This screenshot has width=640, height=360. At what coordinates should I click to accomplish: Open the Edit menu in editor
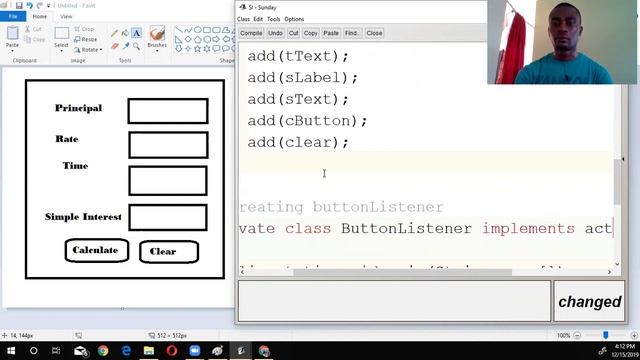(x=258, y=19)
